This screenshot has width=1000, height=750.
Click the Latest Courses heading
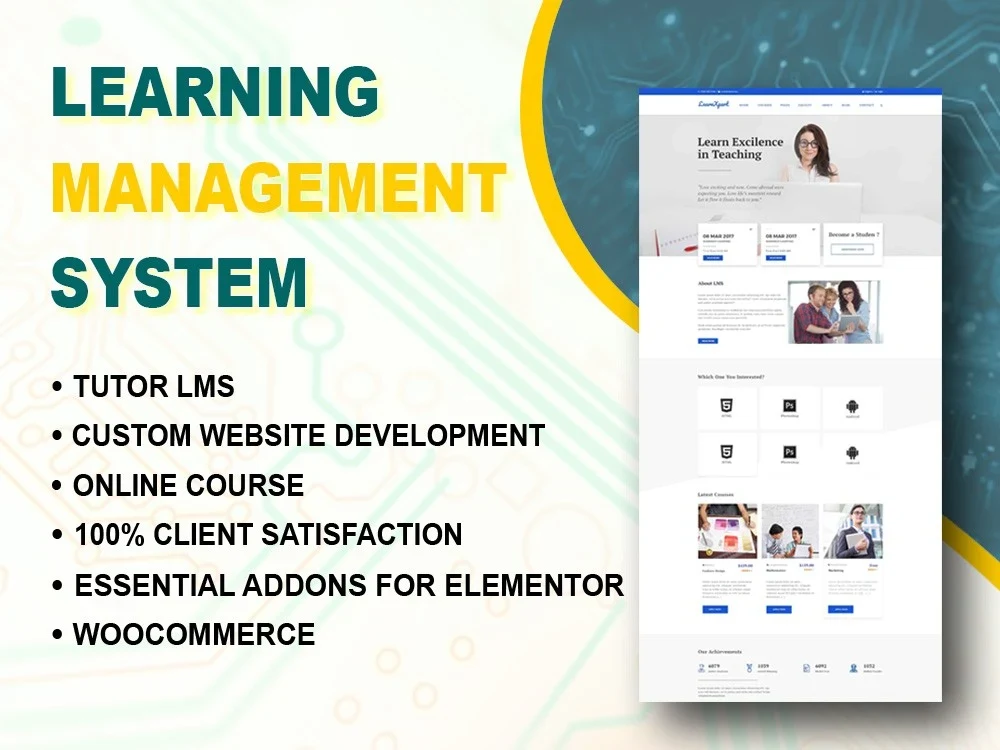coord(716,494)
